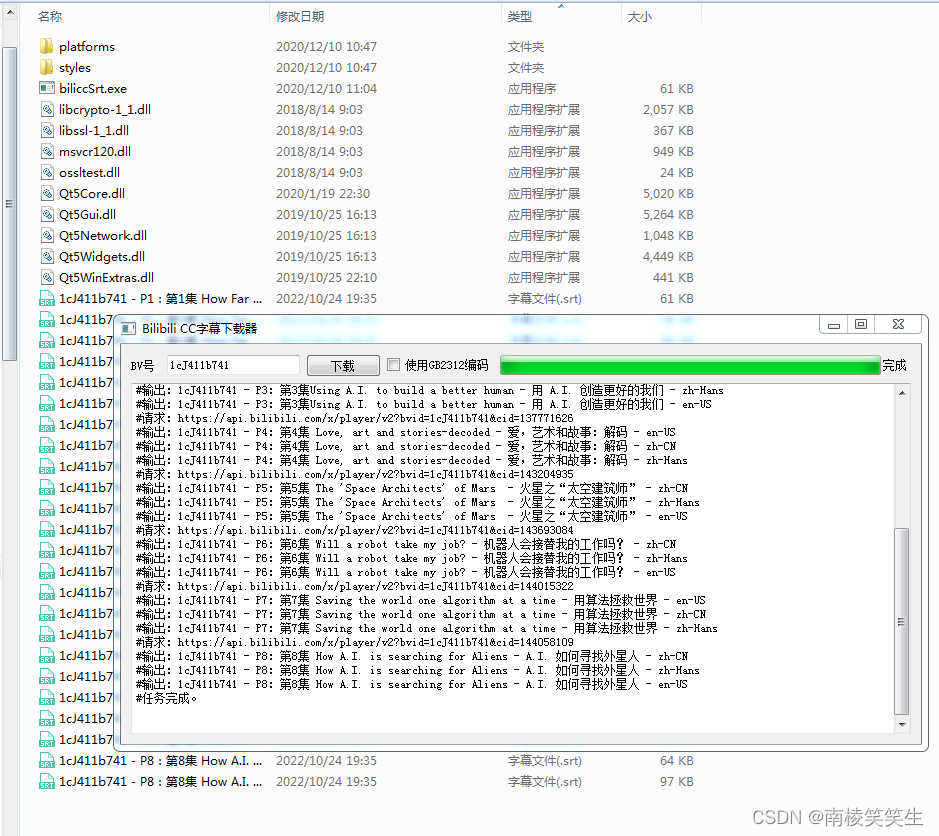The height and width of the screenshot is (836, 939).
Task: Click the Qt5Core.dll file icon
Action: [x=47, y=193]
